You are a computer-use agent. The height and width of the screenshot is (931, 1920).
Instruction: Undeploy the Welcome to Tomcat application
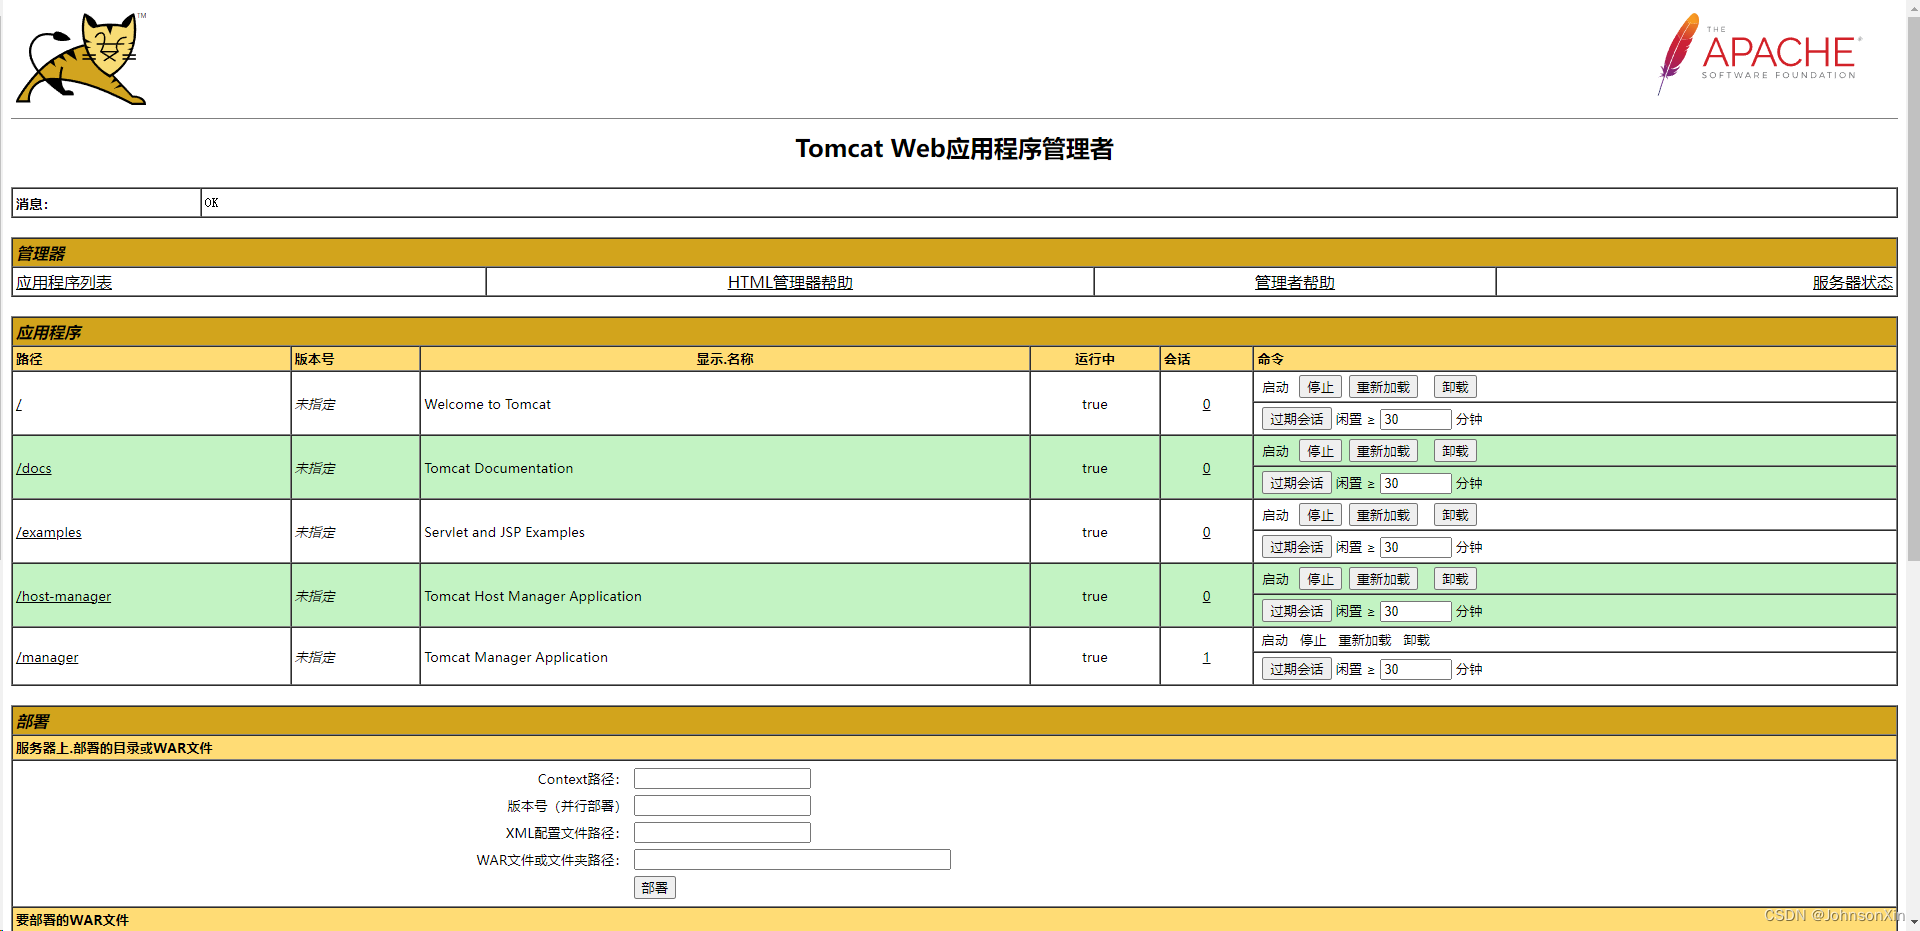pos(1455,387)
